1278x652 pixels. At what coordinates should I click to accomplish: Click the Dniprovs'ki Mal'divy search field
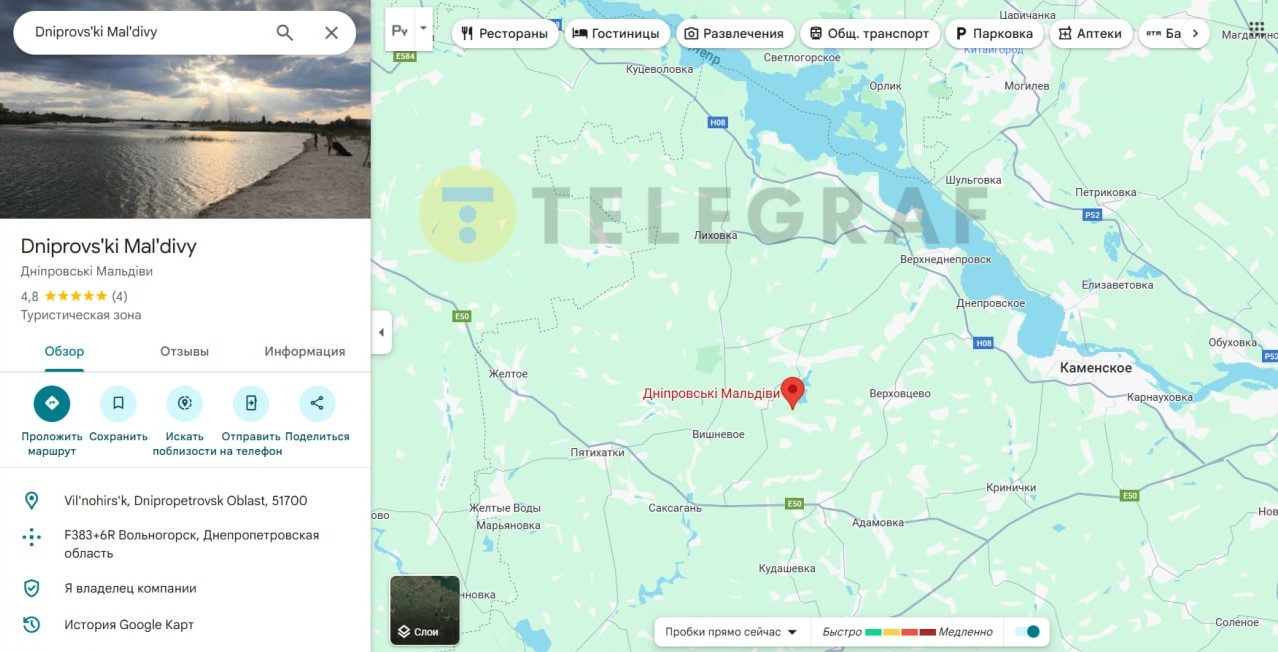pyautogui.click(x=150, y=32)
